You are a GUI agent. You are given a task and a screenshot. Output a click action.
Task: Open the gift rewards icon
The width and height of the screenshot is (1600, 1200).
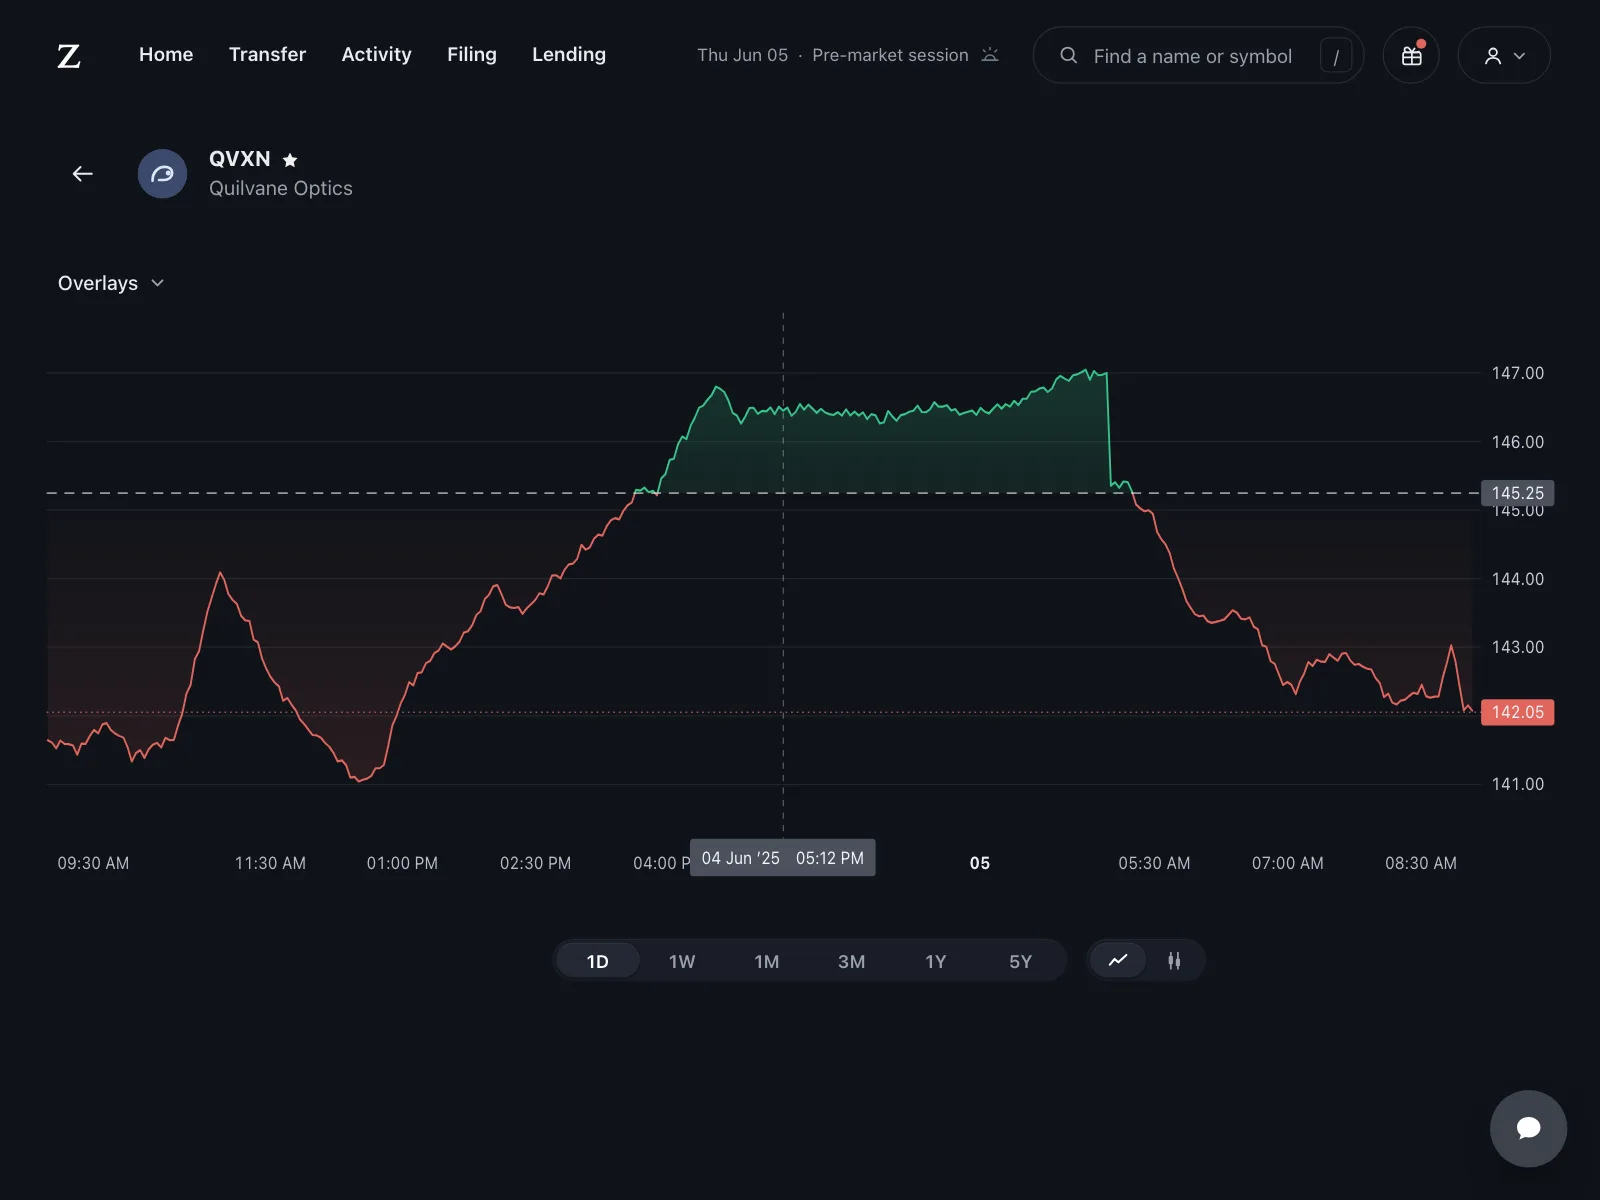coord(1411,55)
